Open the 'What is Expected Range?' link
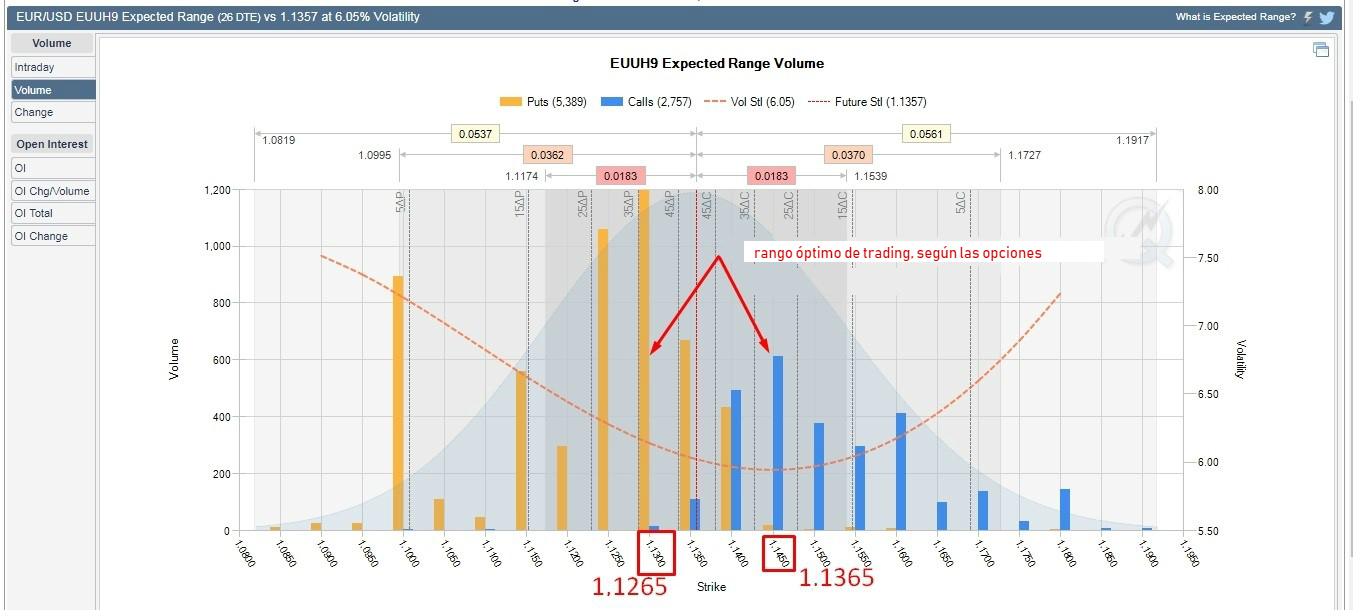 [1235, 17]
